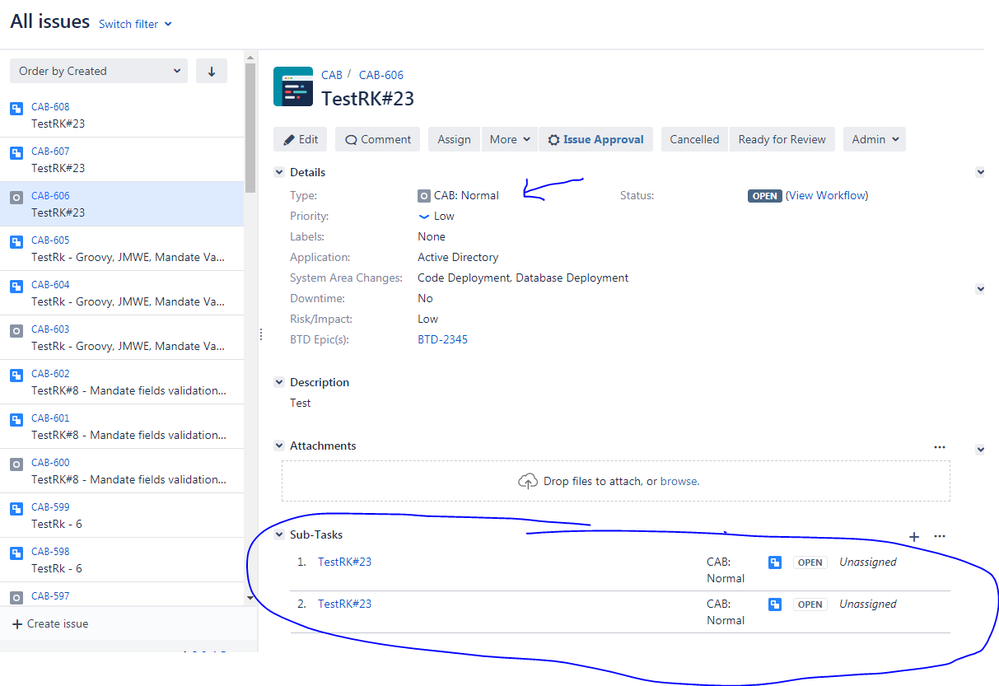Click the OPEN status badge in Details
The width and height of the screenshot is (999, 686).
765,196
